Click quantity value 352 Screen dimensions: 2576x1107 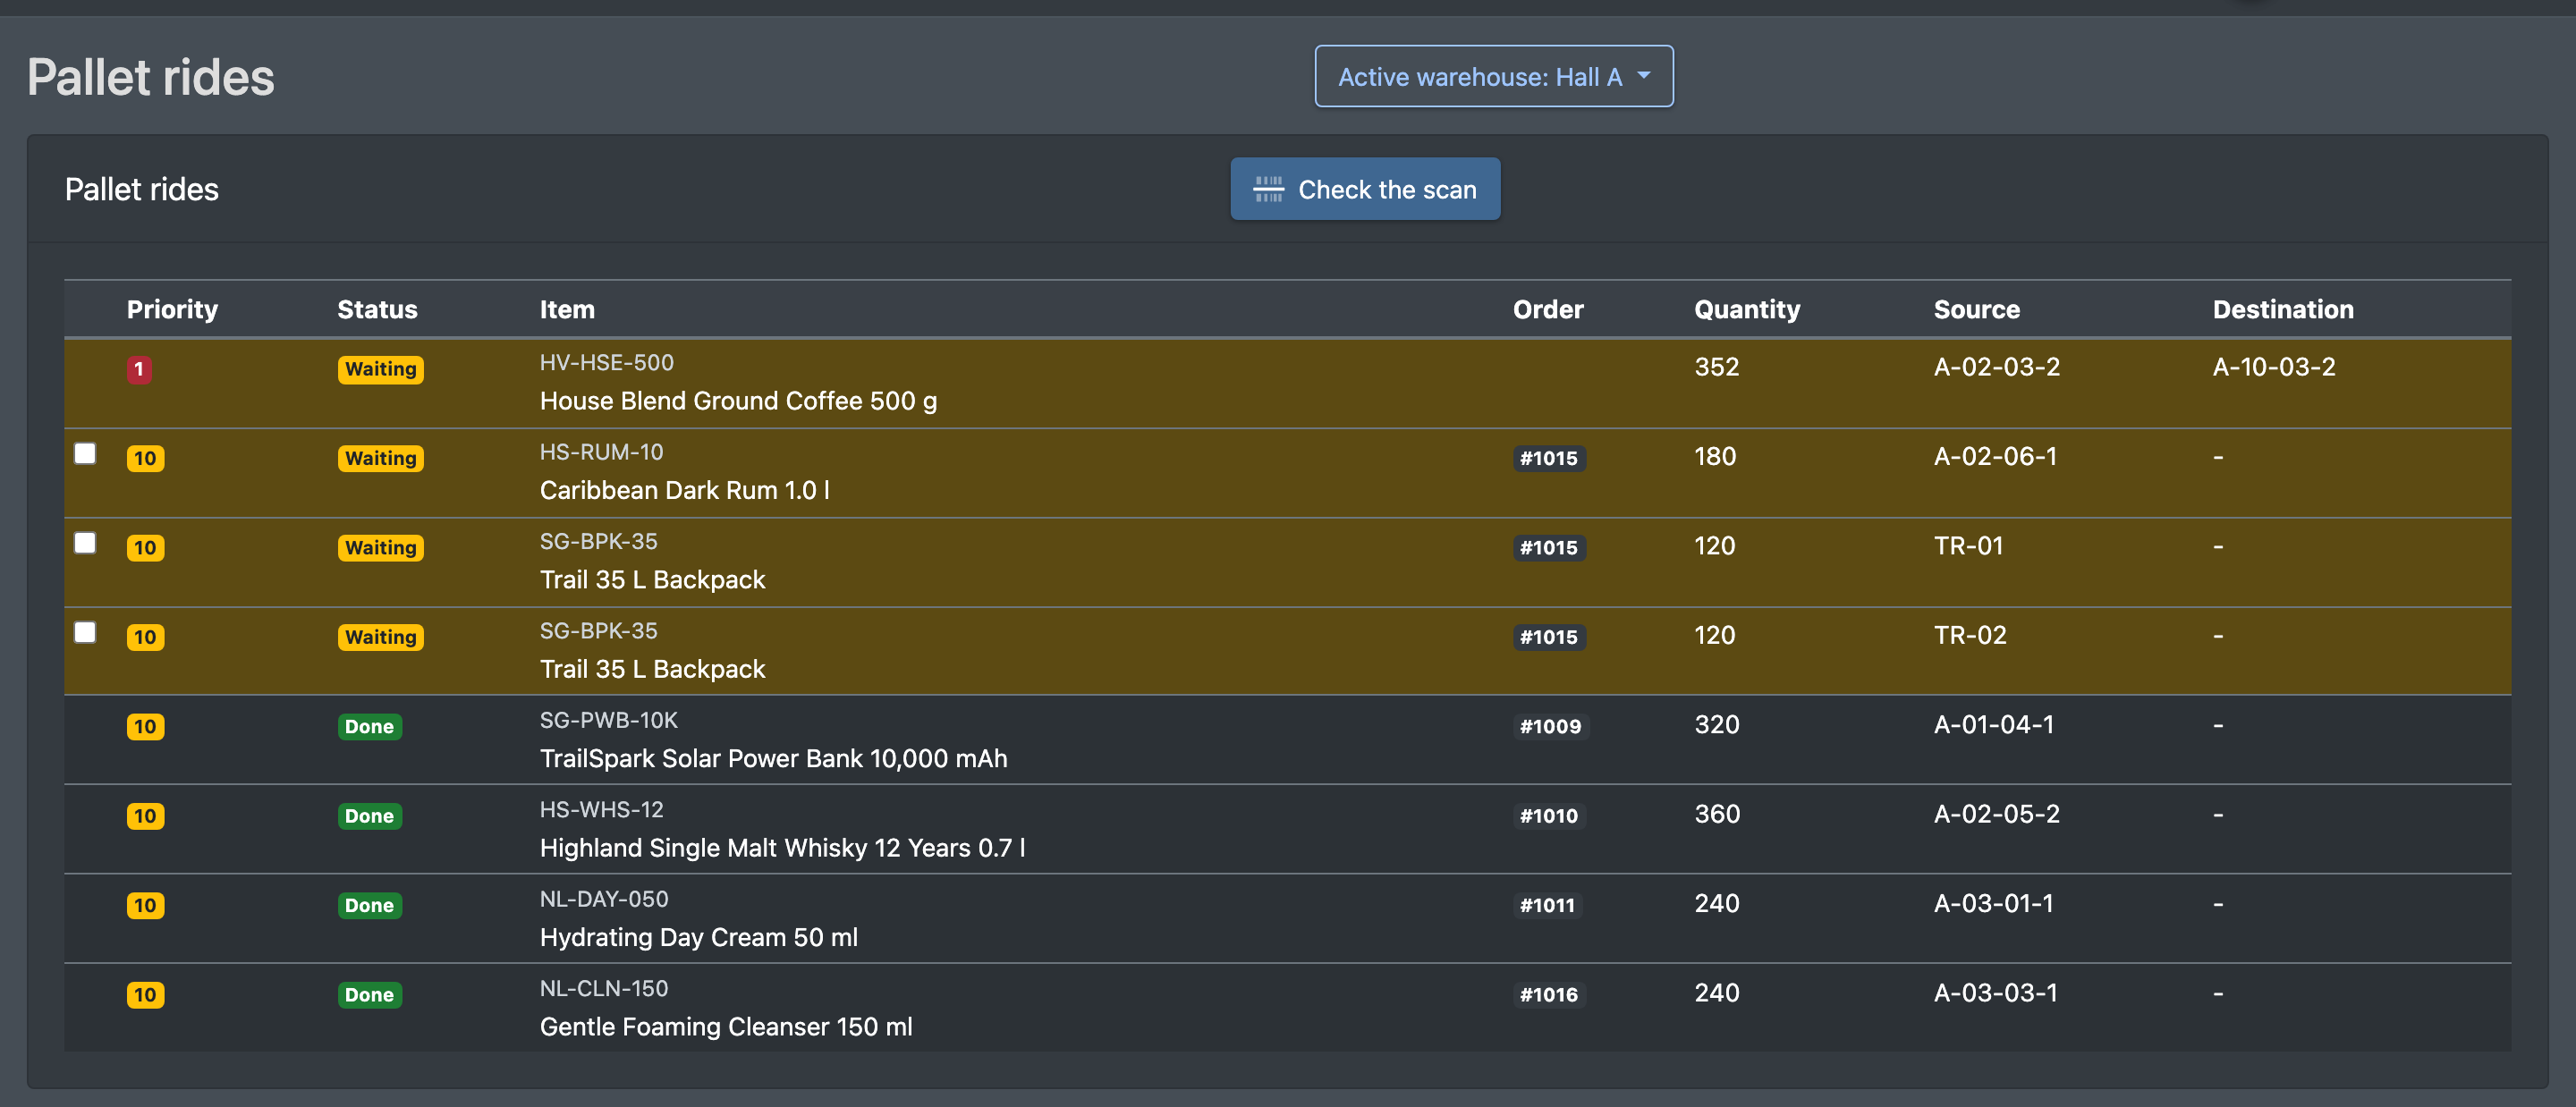pos(1716,367)
